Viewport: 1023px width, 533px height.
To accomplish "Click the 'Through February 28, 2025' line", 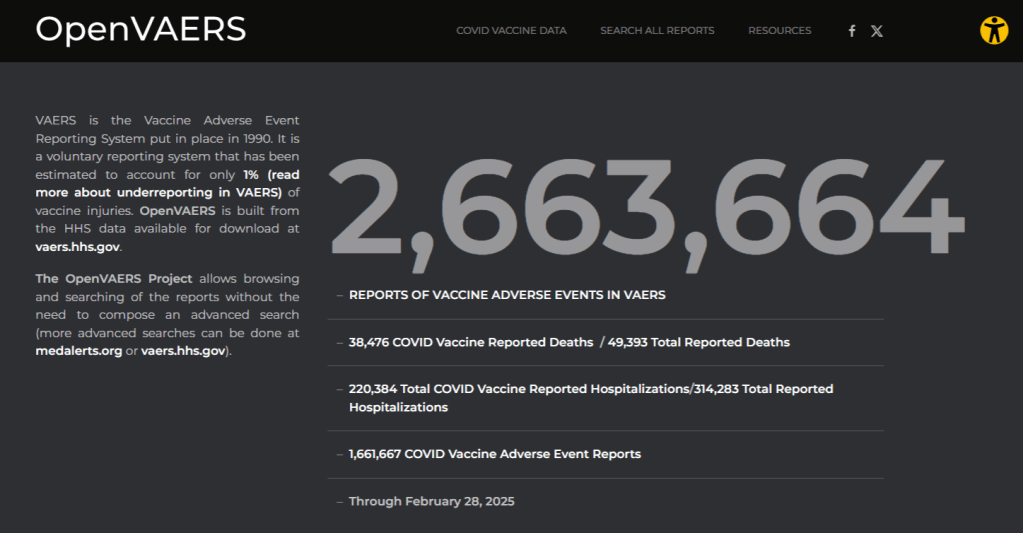I will click(x=431, y=501).
